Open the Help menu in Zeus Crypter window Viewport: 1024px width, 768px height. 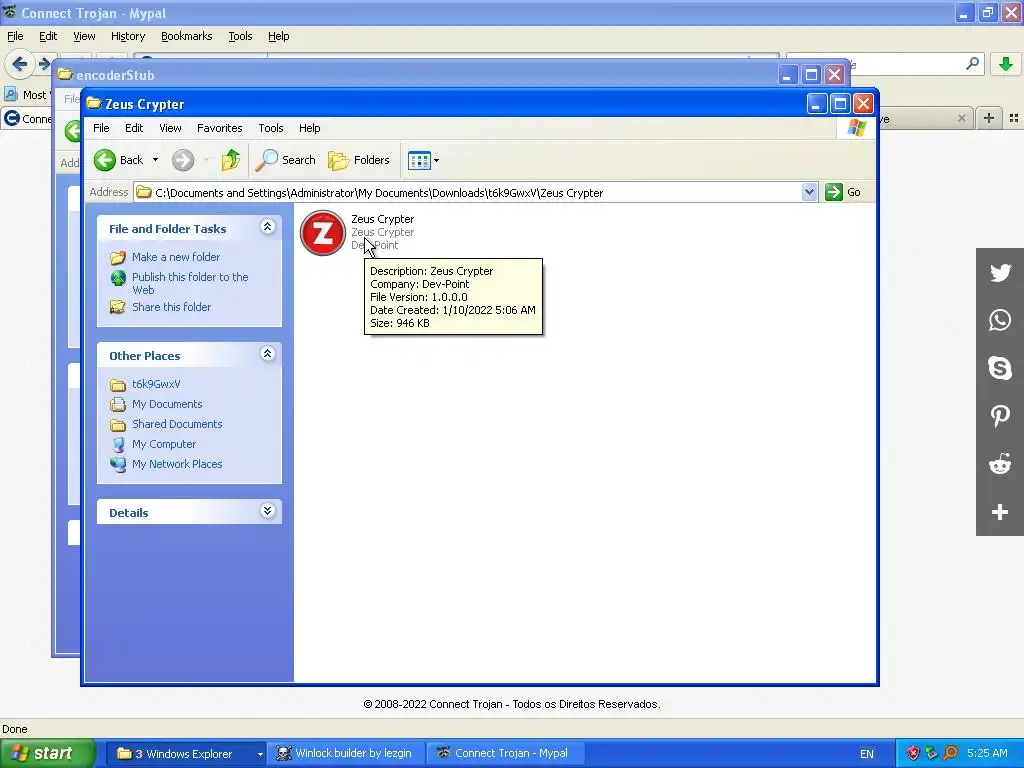pyautogui.click(x=310, y=128)
